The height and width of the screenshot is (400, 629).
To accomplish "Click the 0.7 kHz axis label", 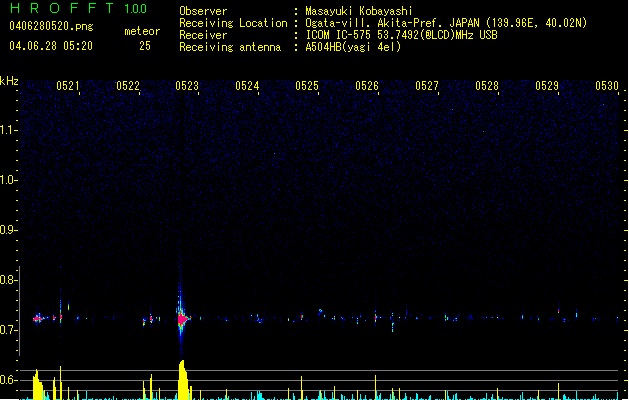I will coord(7,330).
